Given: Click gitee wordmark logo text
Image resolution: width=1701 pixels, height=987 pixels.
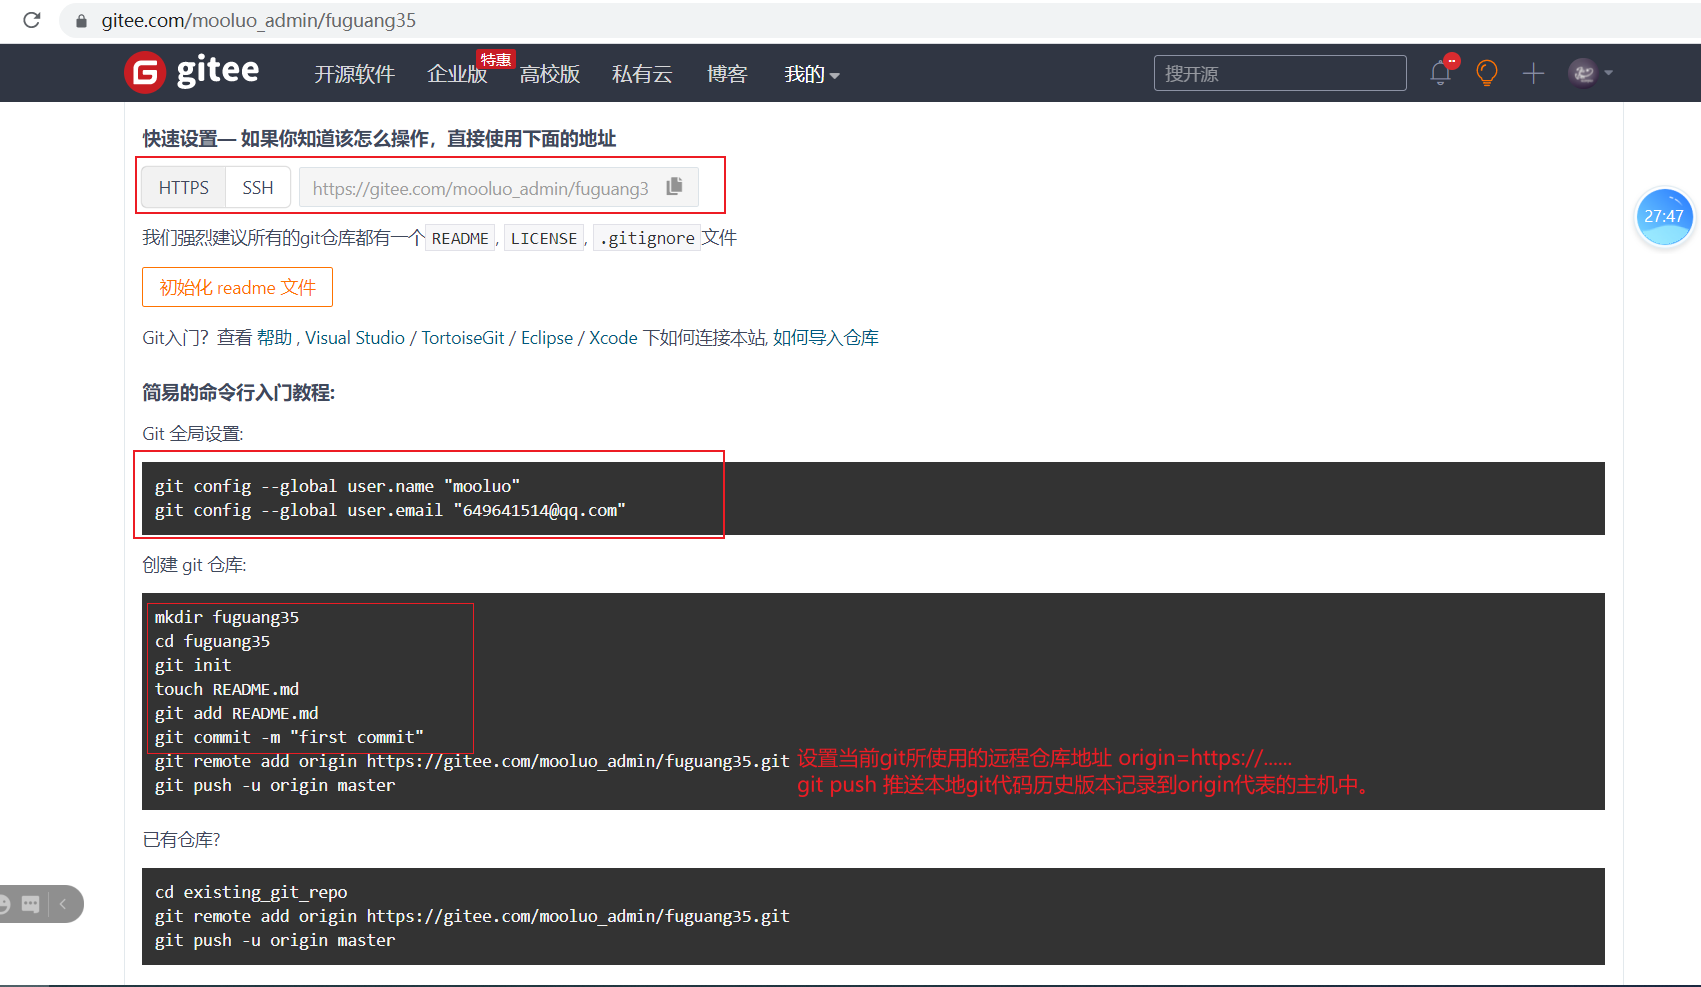Looking at the screenshot, I should coord(218,71).
